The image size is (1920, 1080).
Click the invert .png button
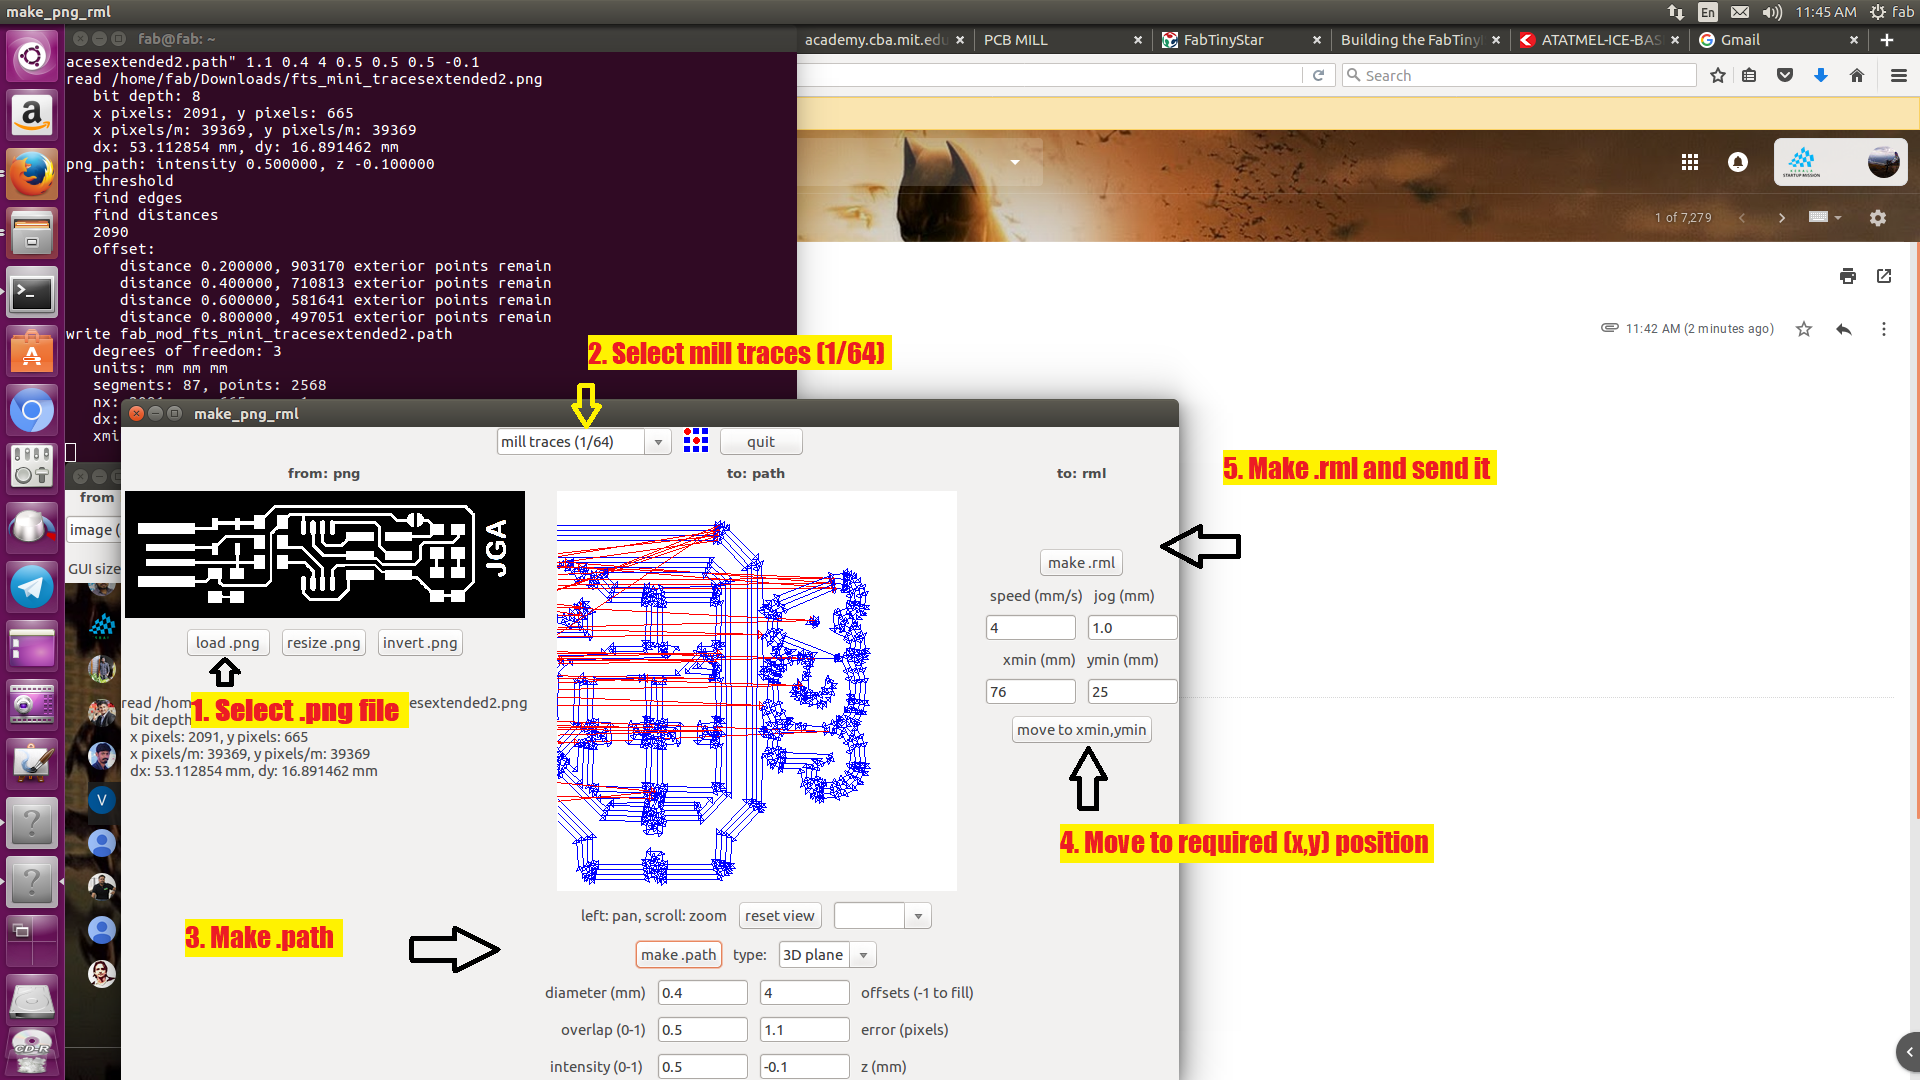click(420, 643)
